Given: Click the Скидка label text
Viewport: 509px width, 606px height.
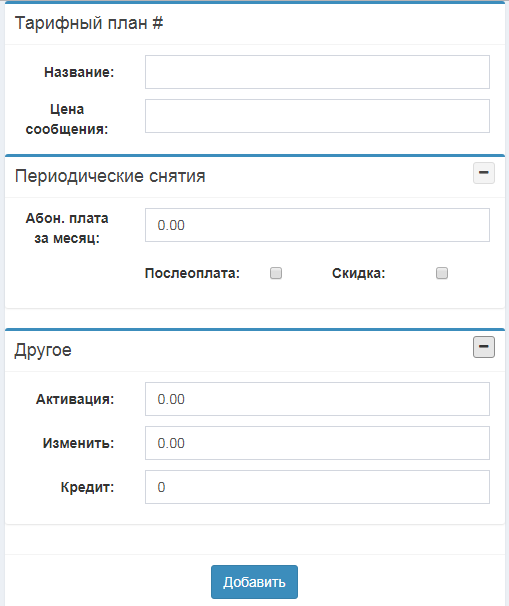Looking at the screenshot, I should point(359,273).
